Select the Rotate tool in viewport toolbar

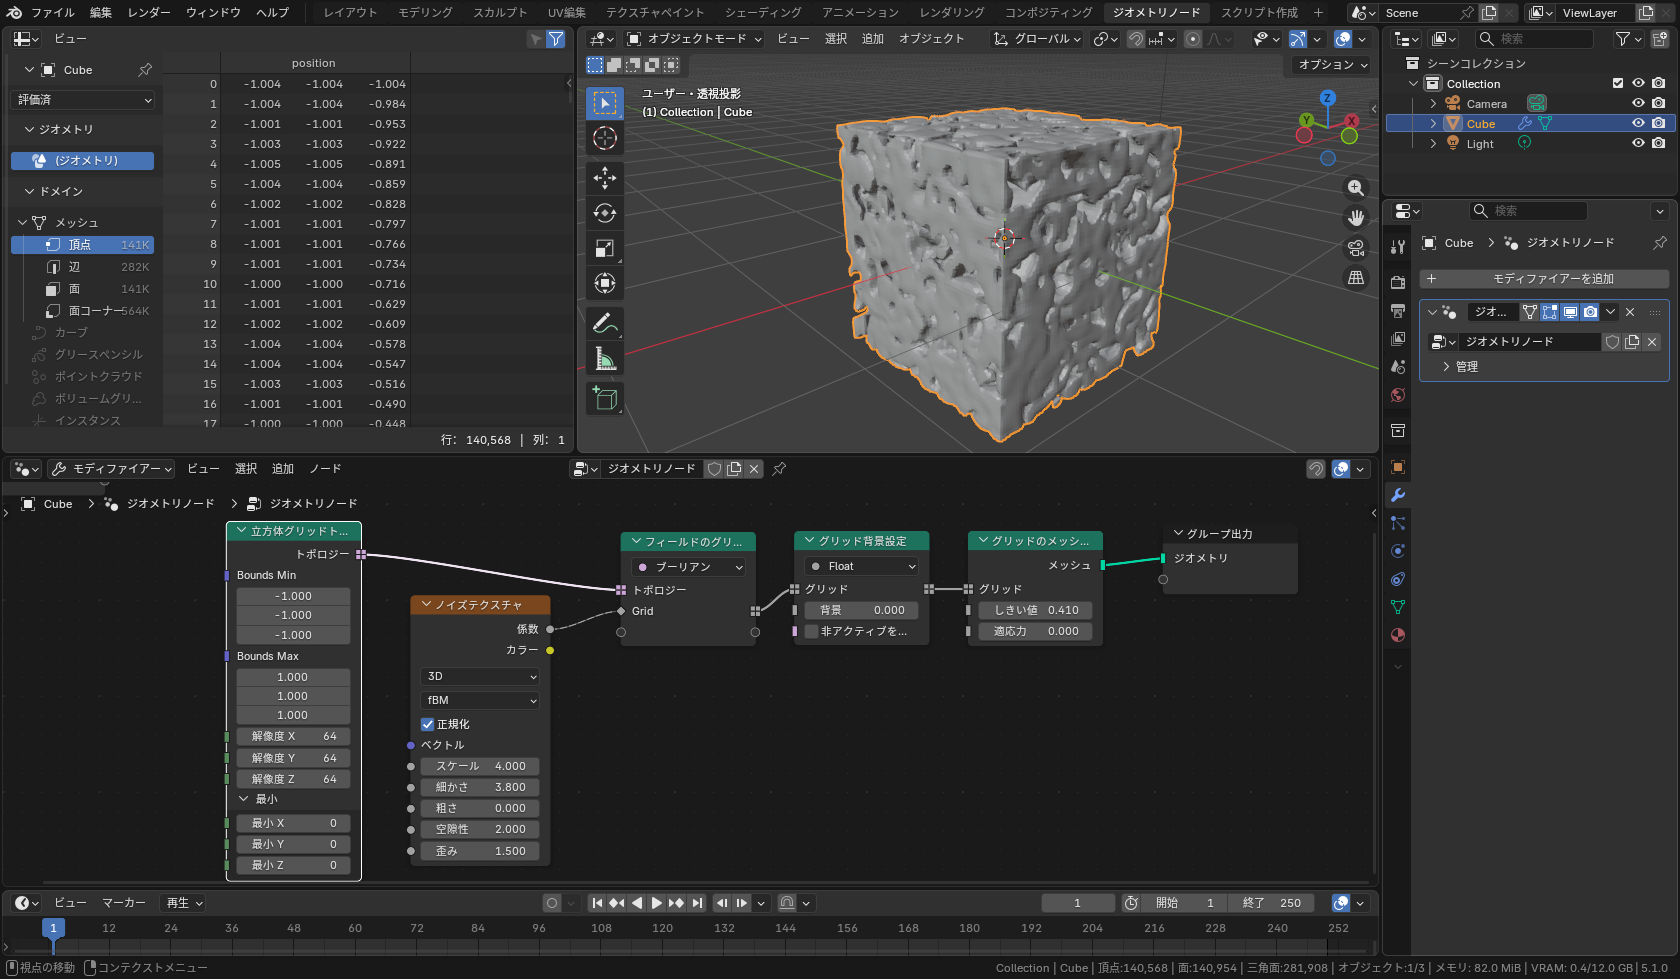coord(605,213)
